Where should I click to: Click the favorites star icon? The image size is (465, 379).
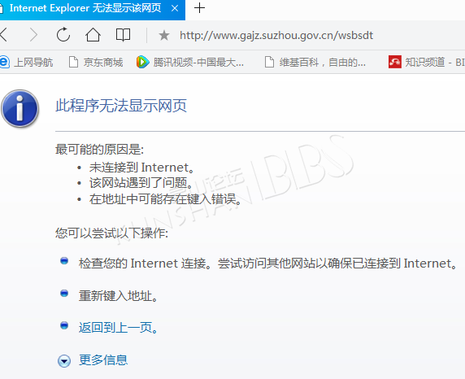click(164, 35)
